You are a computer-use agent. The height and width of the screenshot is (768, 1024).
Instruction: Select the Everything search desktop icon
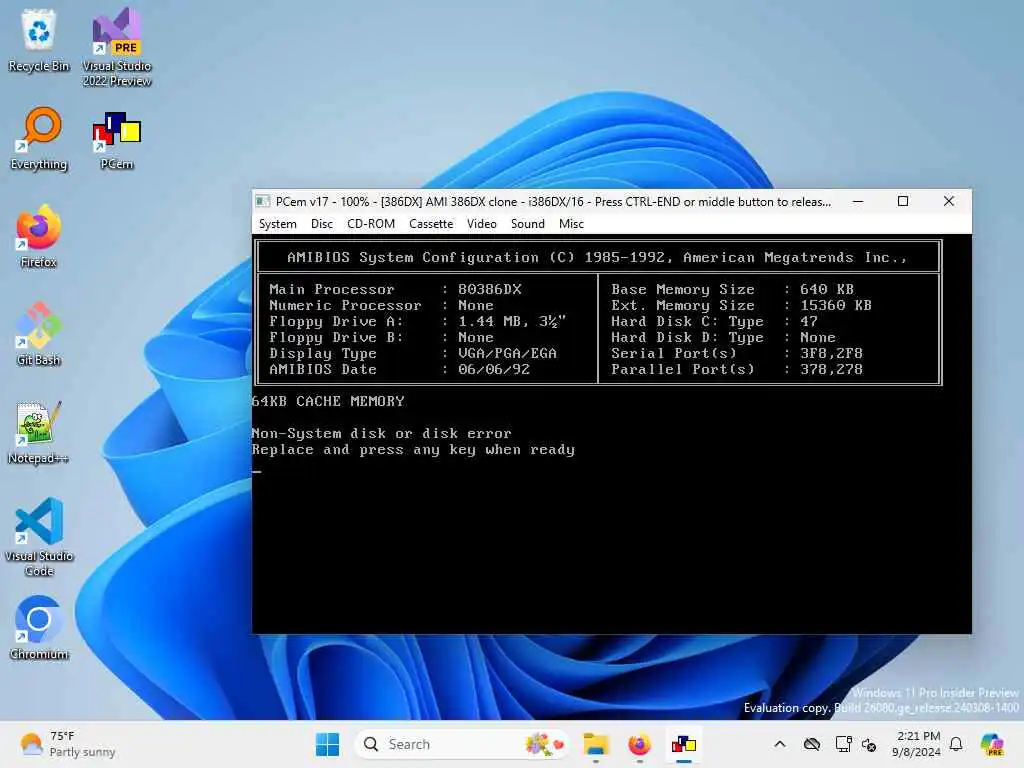coord(39,138)
